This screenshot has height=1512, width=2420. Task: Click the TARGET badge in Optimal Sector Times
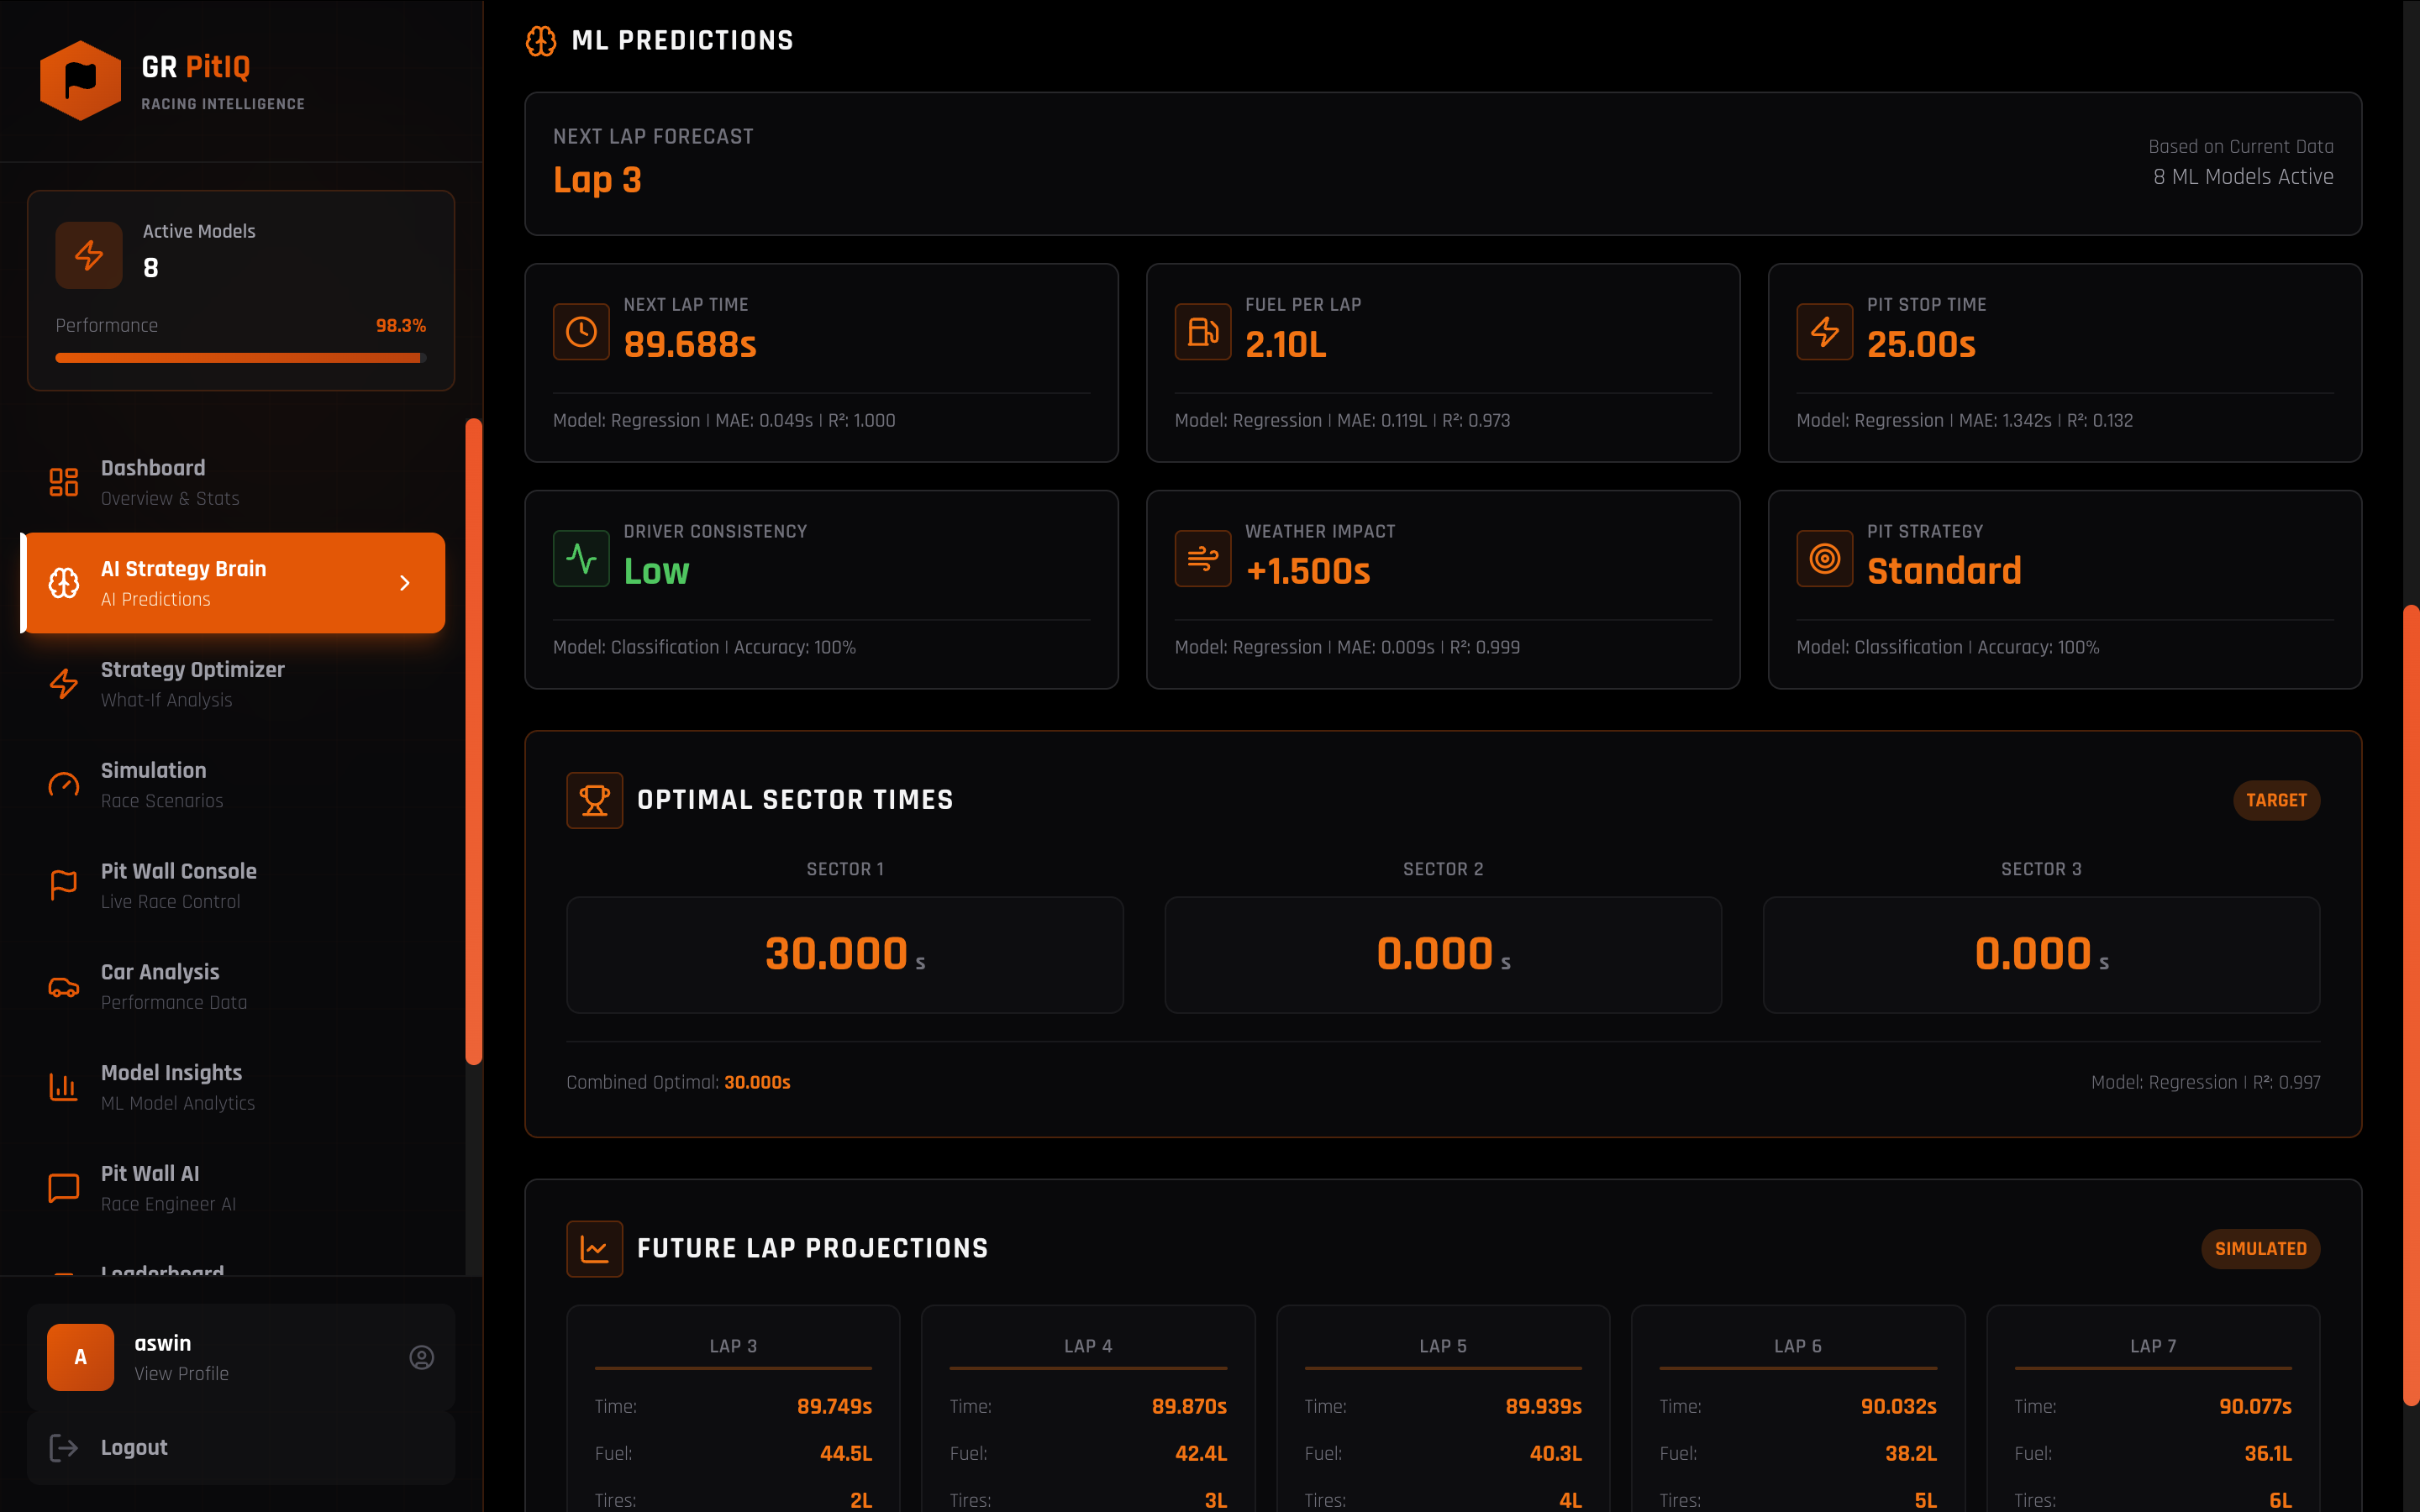coord(2275,800)
